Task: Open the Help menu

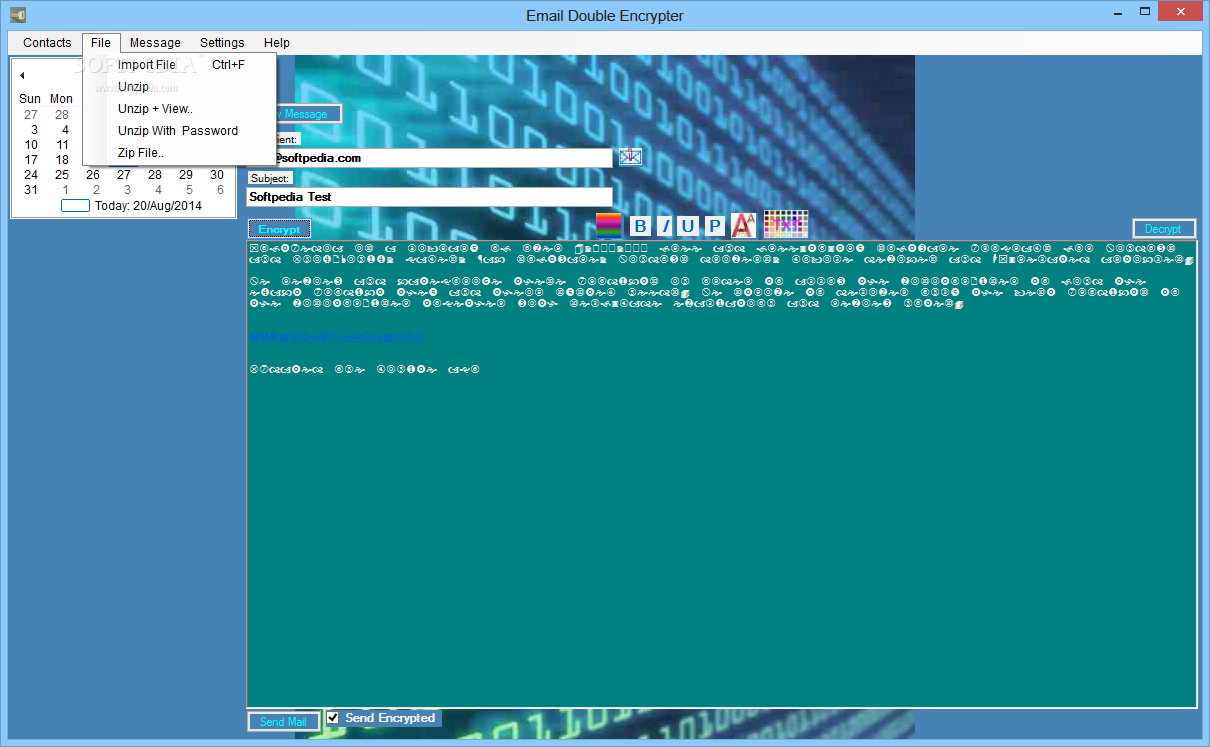Action: click(x=277, y=43)
